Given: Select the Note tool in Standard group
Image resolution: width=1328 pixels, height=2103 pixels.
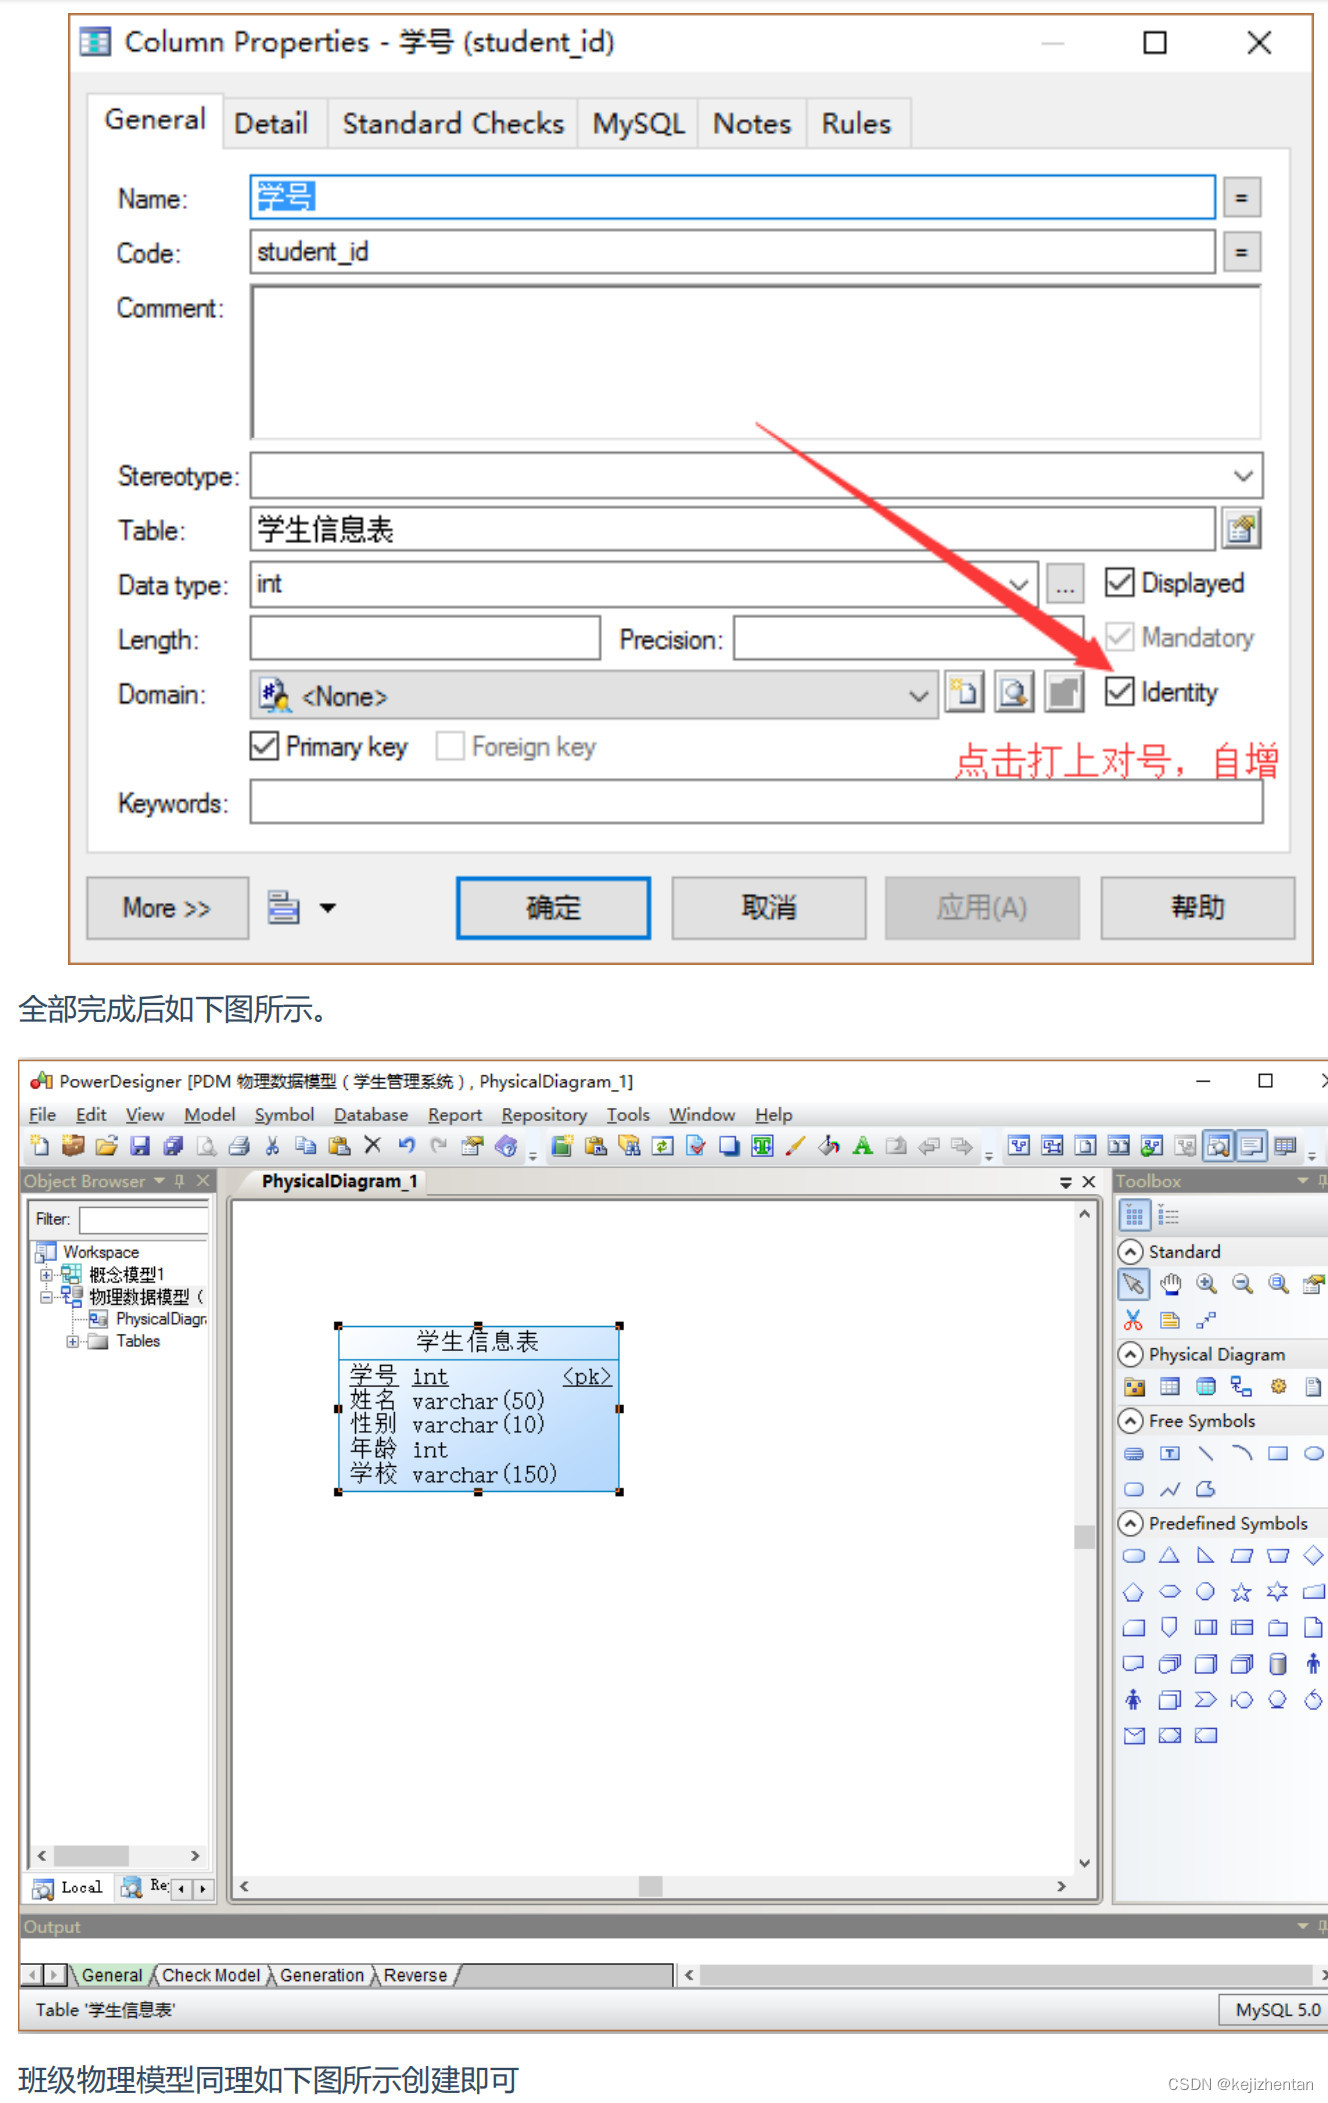Looking at the screenshot, I should [x=1170, y=1320].
